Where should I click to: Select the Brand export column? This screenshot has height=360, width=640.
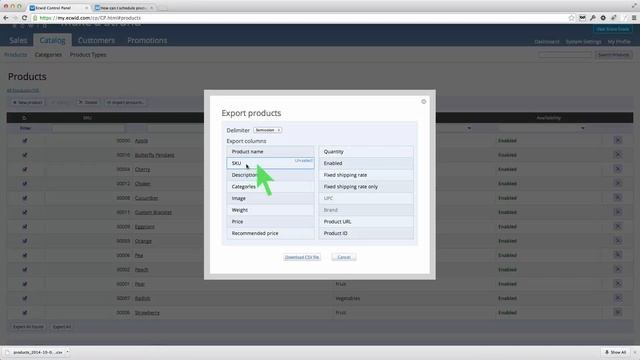(366, 210)
